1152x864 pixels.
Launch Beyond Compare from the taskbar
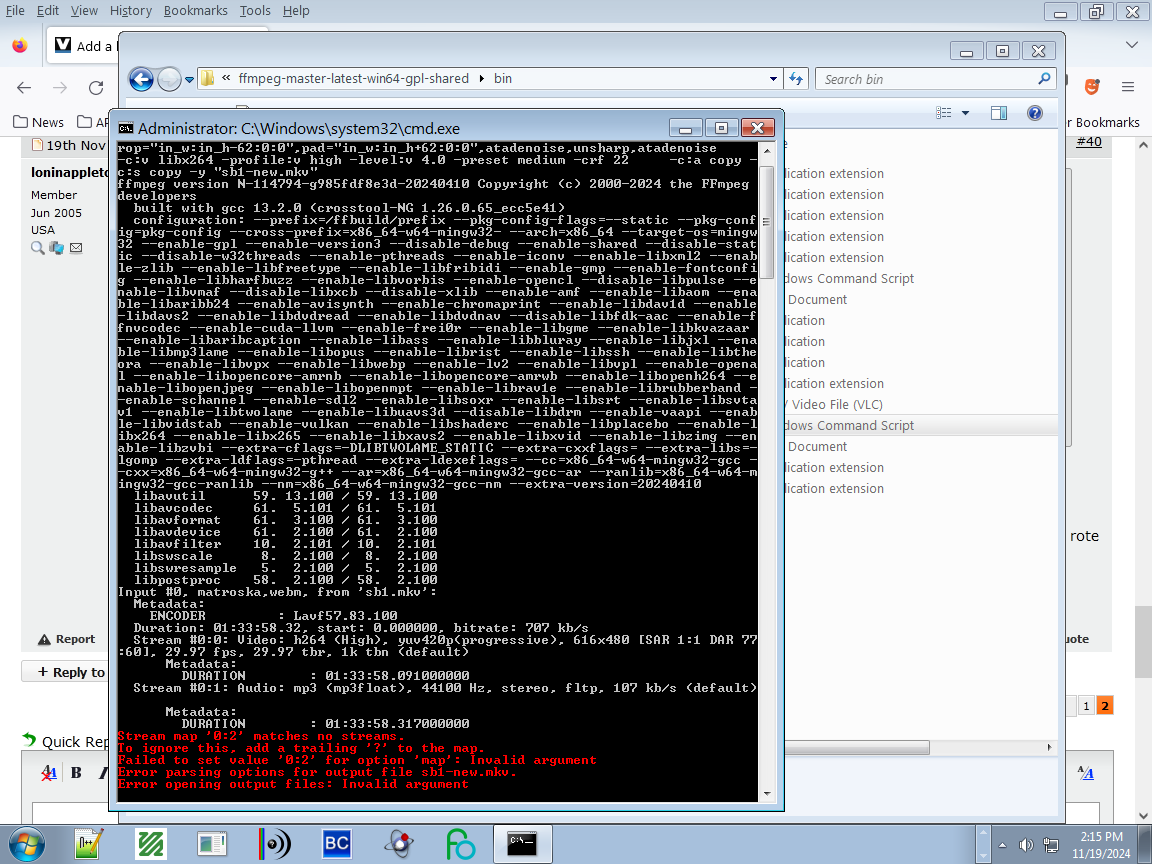click(336, 844)
